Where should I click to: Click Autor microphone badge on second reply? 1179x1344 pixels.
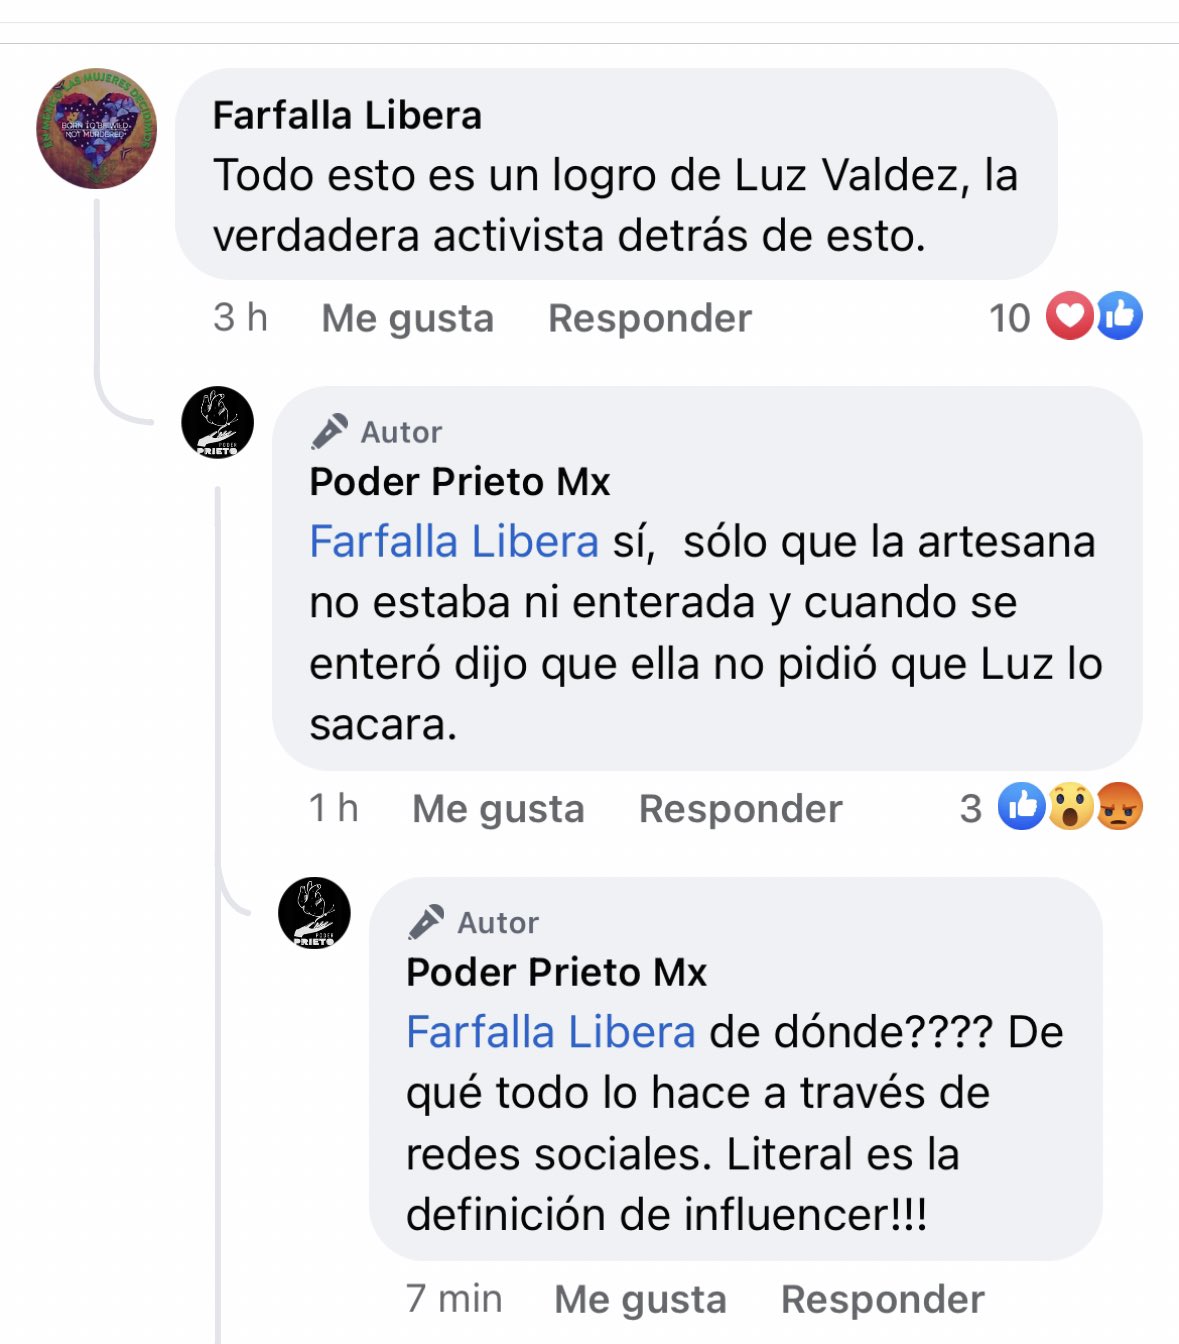(x=427, y=922)
